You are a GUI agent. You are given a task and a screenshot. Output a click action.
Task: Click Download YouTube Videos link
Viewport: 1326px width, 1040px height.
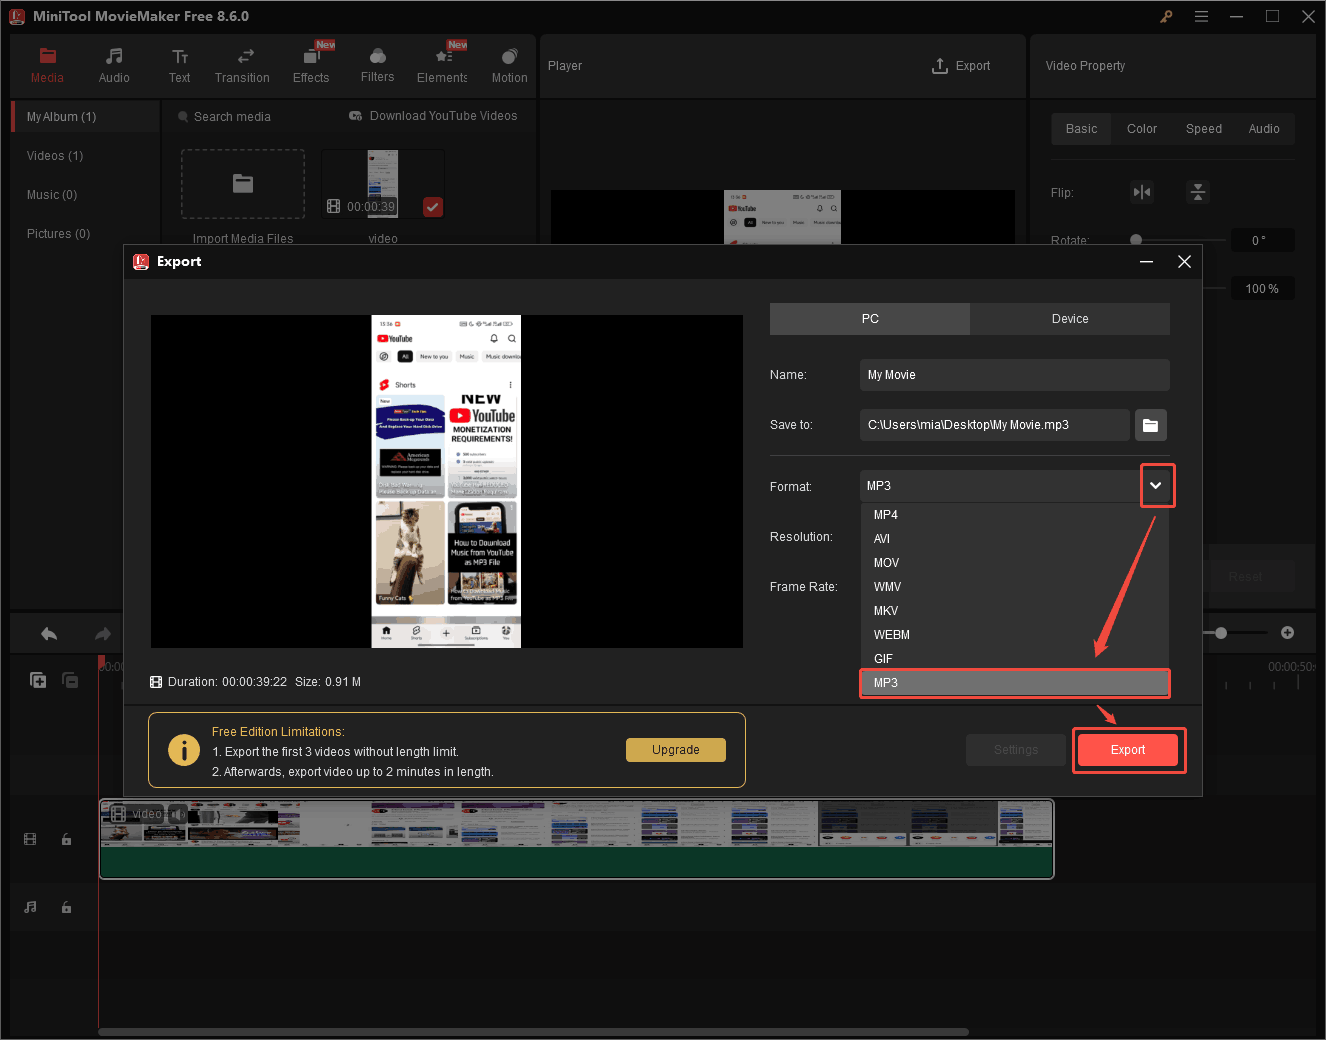pos(433,116)
